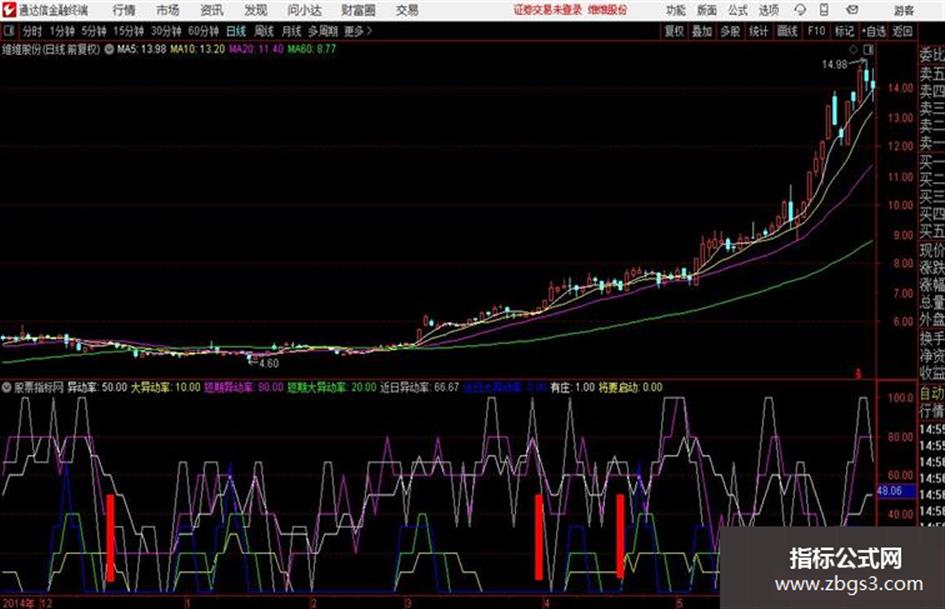Click the 14.98 high price annotation
945x609 pixels.
coord(834,64)
